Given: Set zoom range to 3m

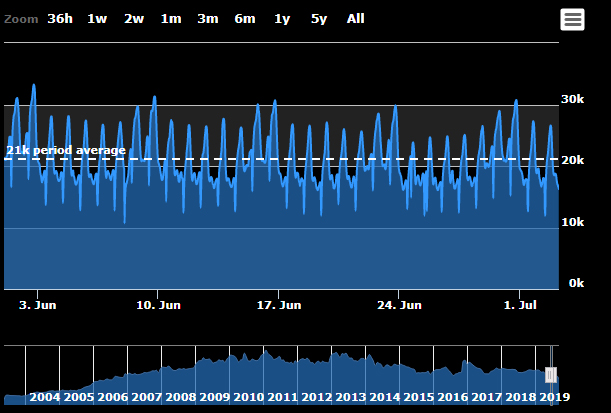Looking at the screenshot, I should [x=208, y=19].
